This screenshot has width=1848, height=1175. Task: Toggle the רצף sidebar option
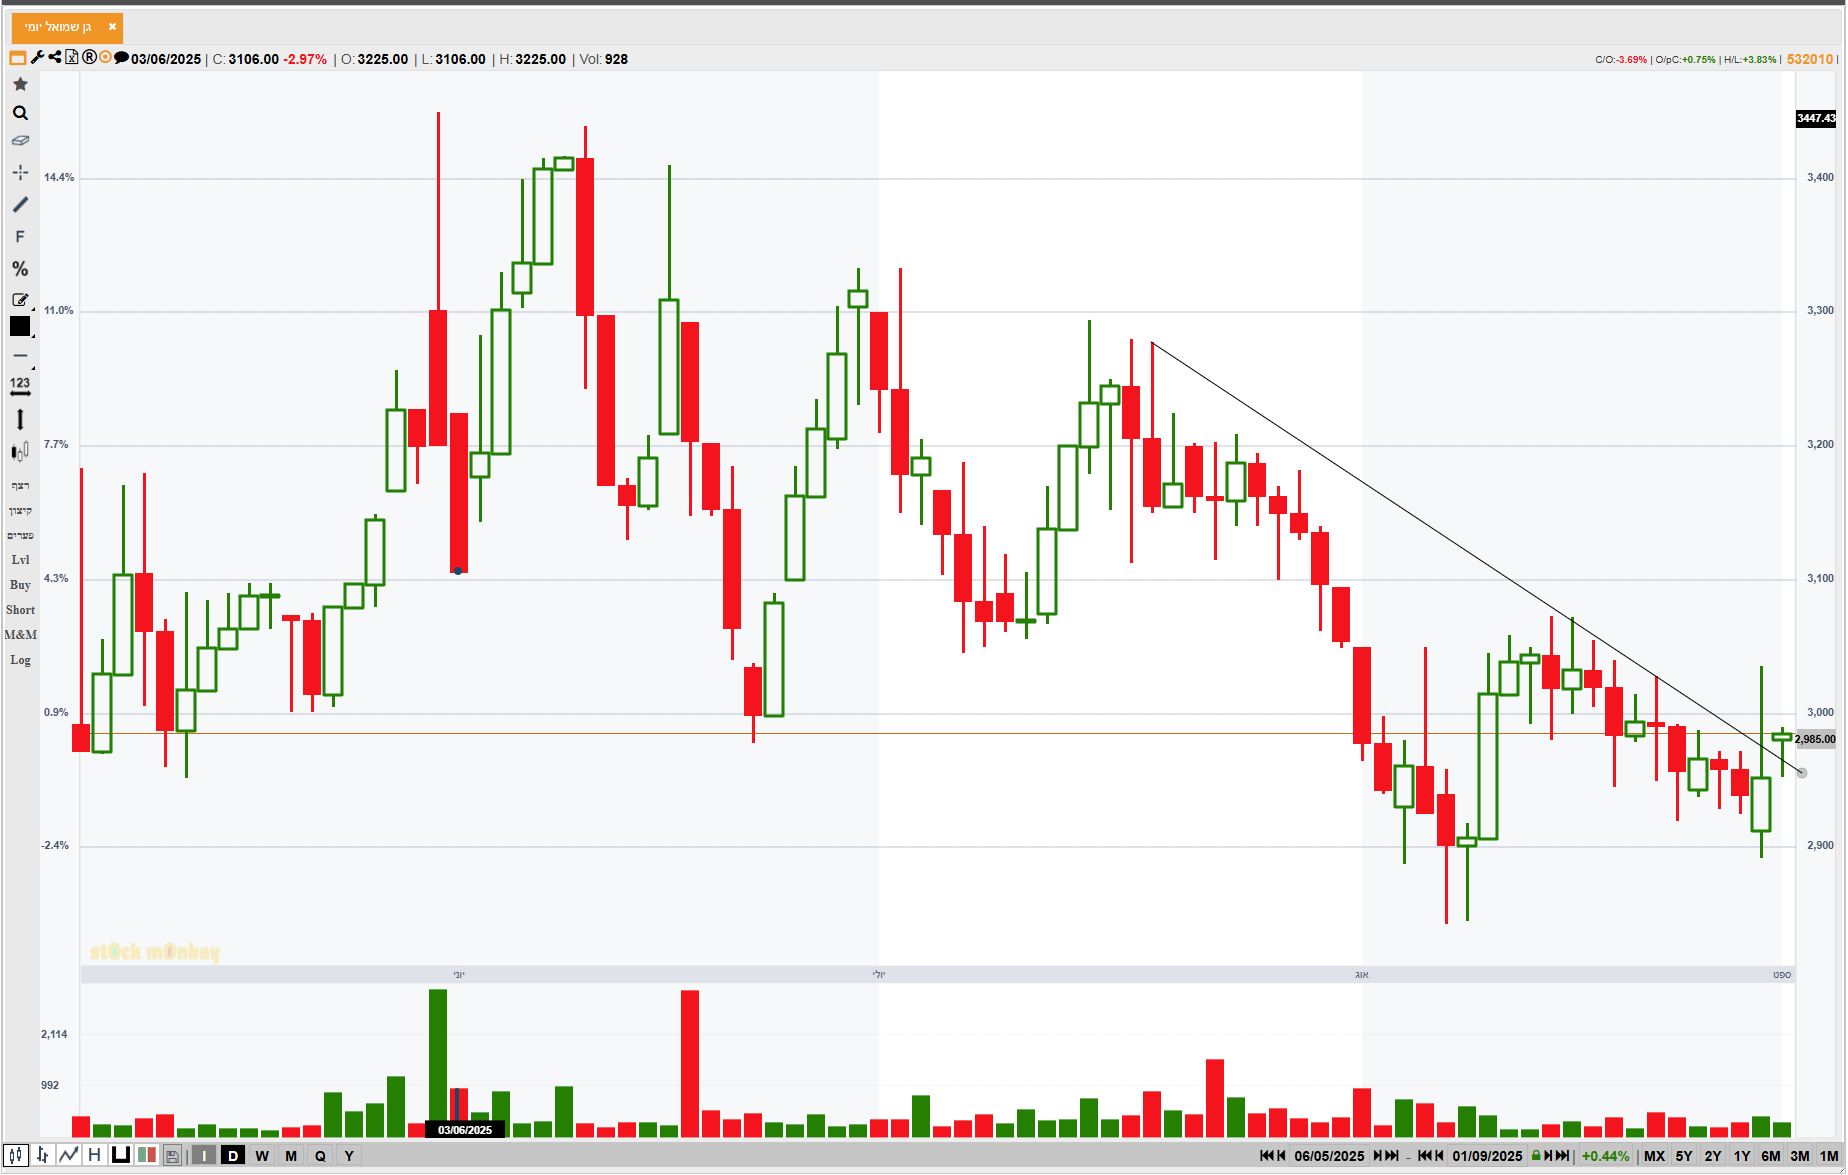[20, 486]
